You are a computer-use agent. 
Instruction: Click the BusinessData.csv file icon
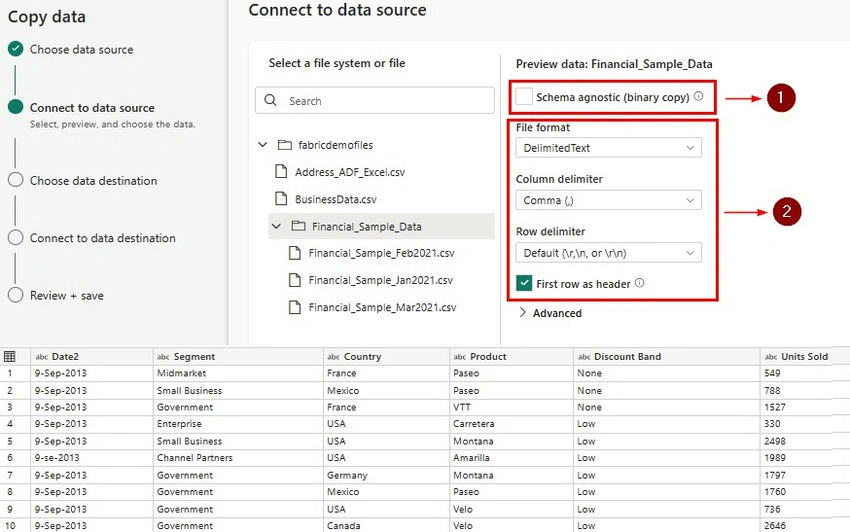tap(281, 198)
